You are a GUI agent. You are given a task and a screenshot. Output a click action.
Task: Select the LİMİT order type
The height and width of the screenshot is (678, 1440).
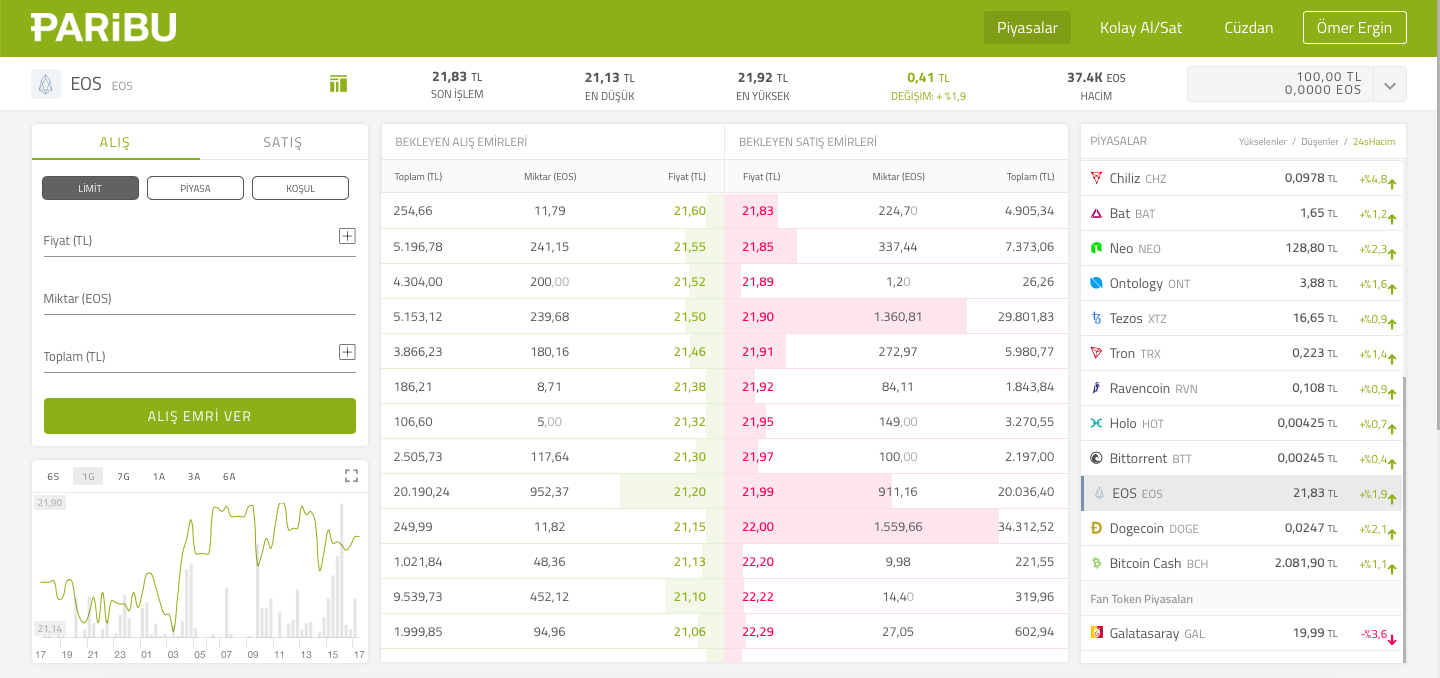click(x=90, y=188)
